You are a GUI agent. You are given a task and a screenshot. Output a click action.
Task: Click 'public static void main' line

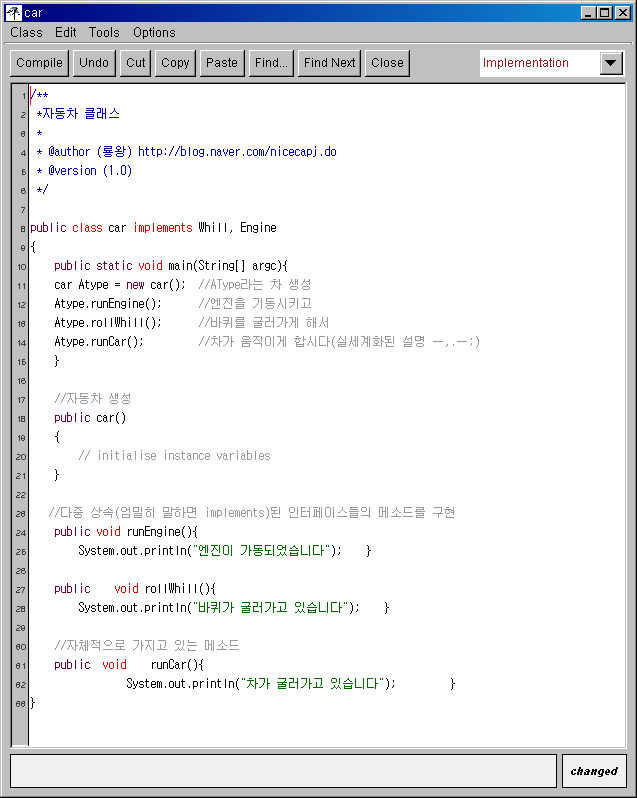pyautogui.click(x=171, y=266)
